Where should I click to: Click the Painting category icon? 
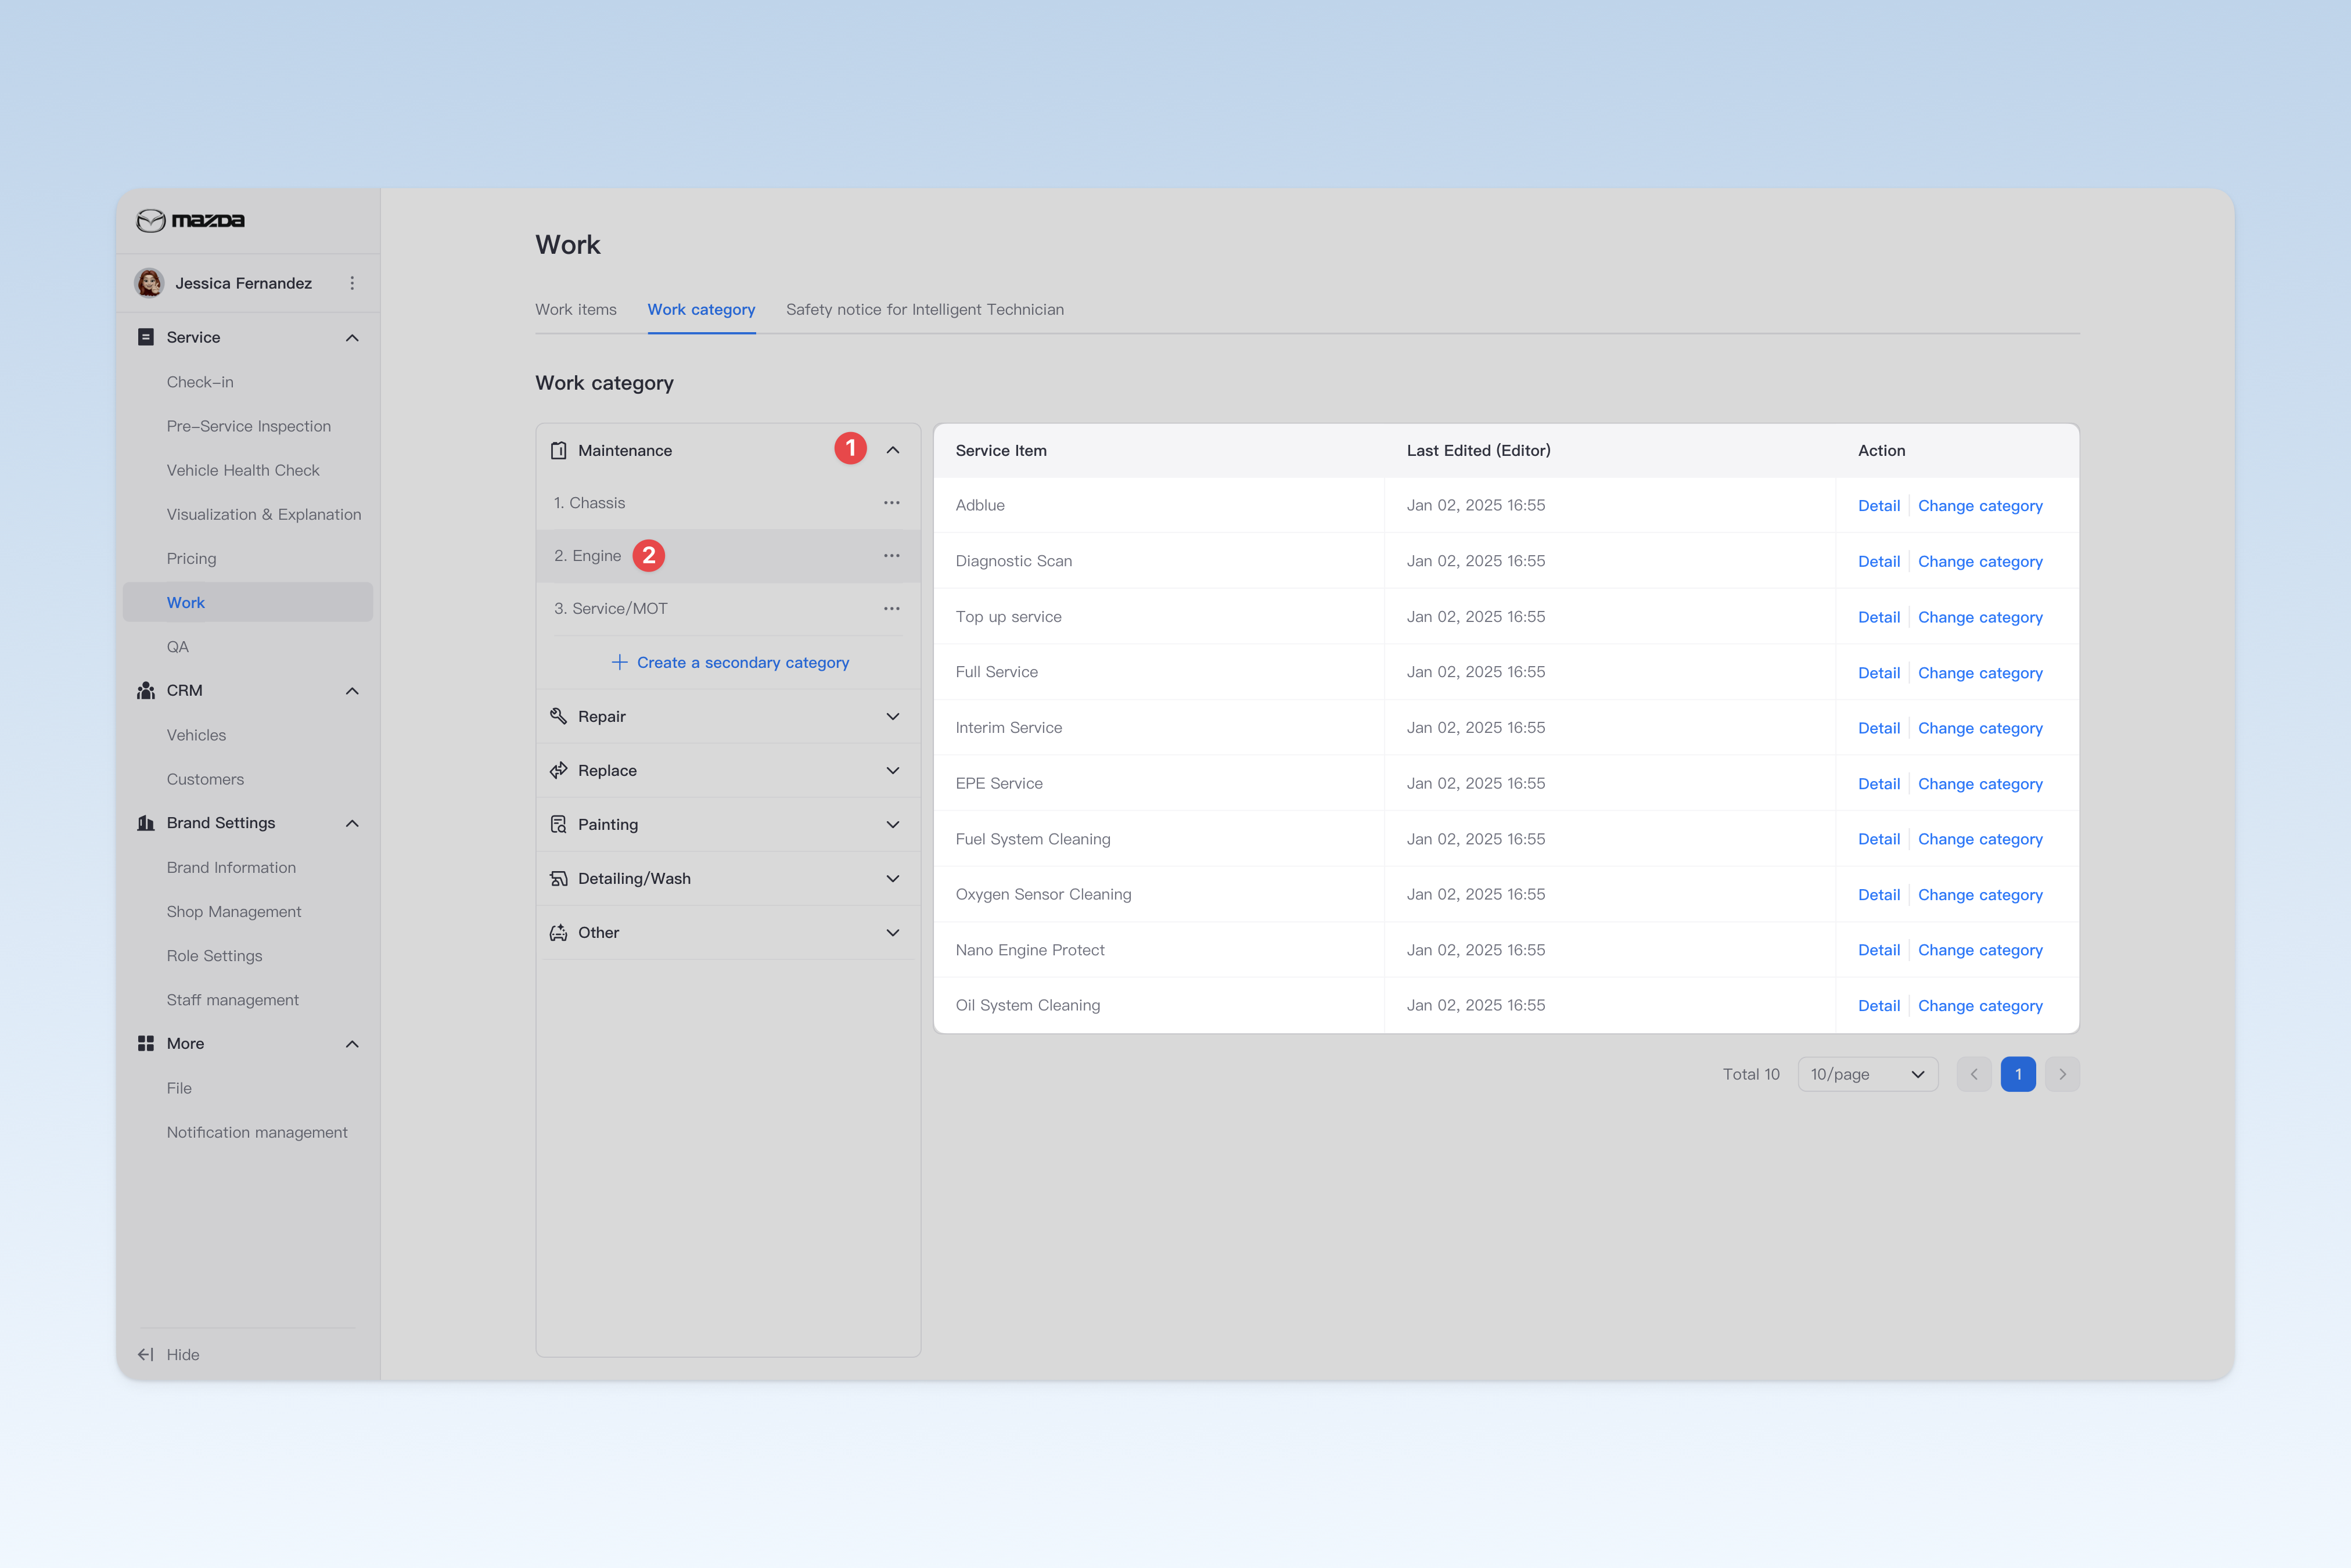[x=558, y=824]
